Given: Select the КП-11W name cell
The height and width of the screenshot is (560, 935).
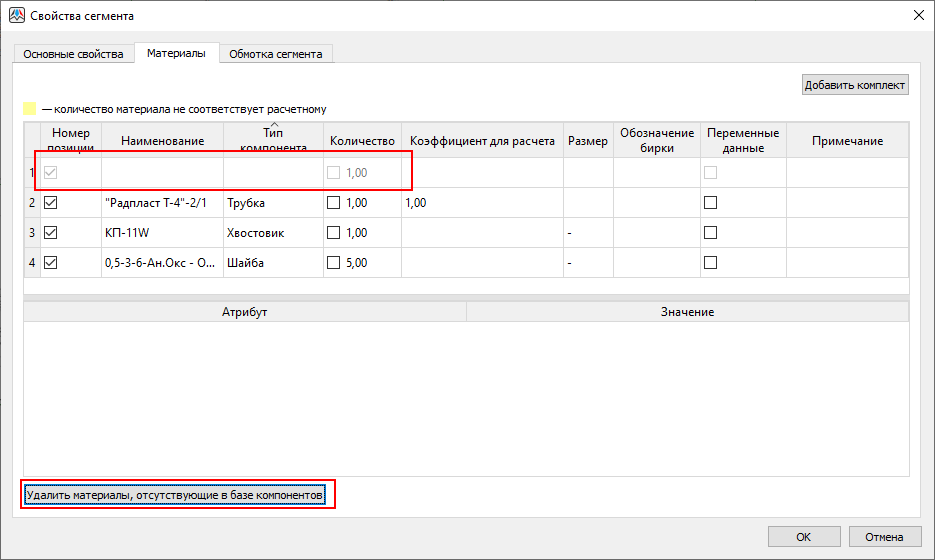Looking at the screenshot, I should (161, 233).
